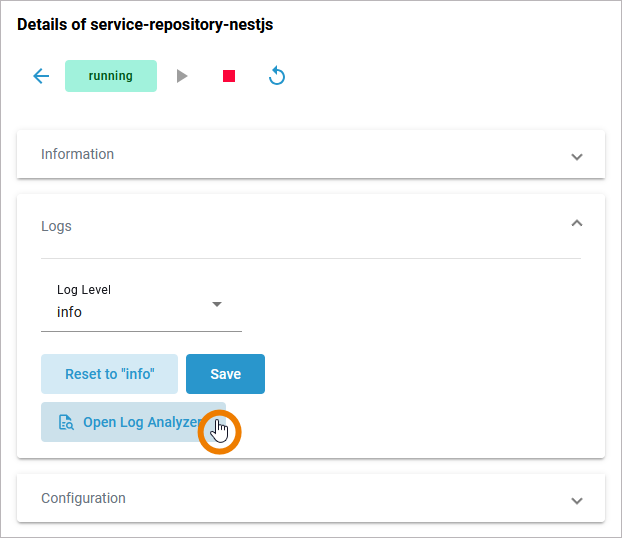
Task: Start the service with the play icon
Action: pyautogui.click(x=182, y=76)
